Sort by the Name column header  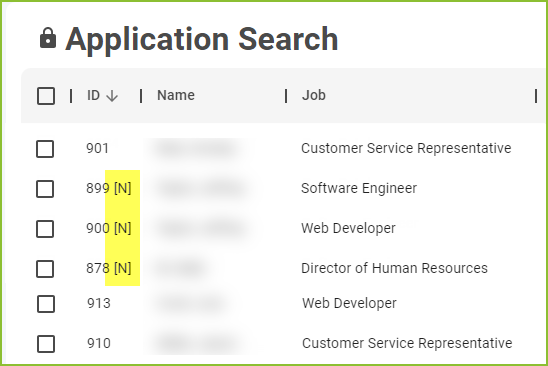pos(176,95)
